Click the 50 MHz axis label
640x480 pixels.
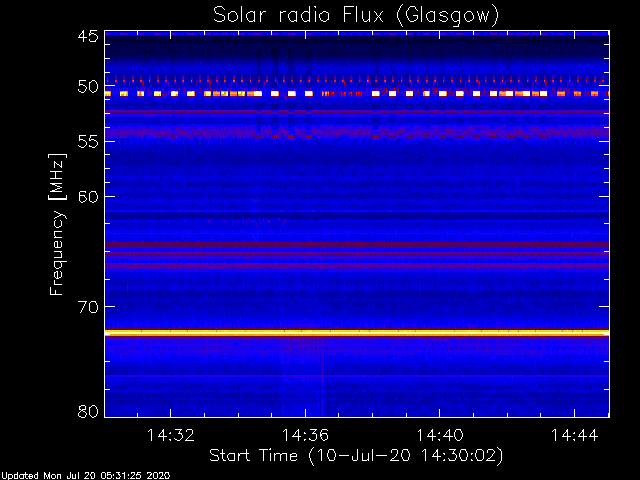(x=88, y=87)
